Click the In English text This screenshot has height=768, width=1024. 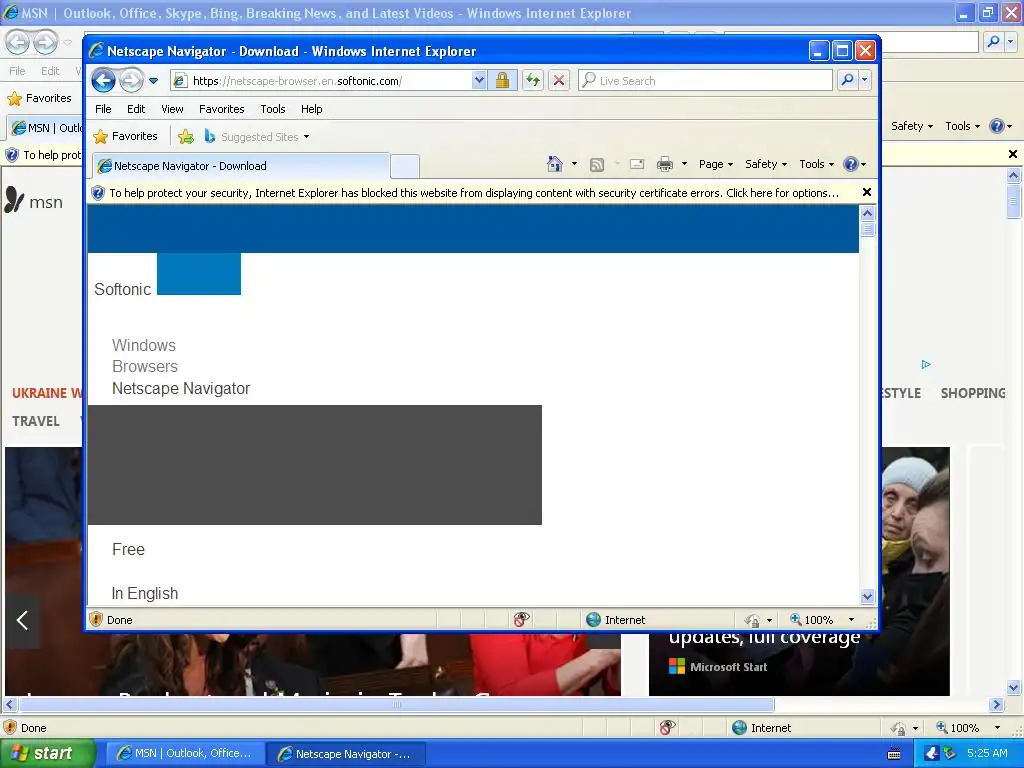tap(144, 593)
